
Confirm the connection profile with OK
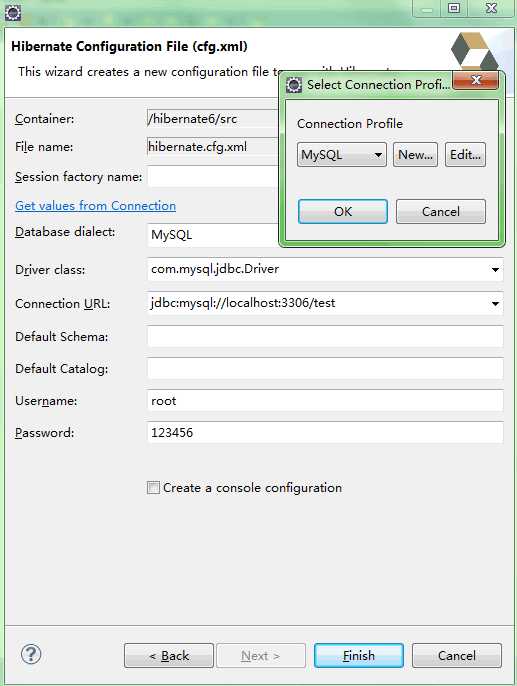(x=343, y=211)
